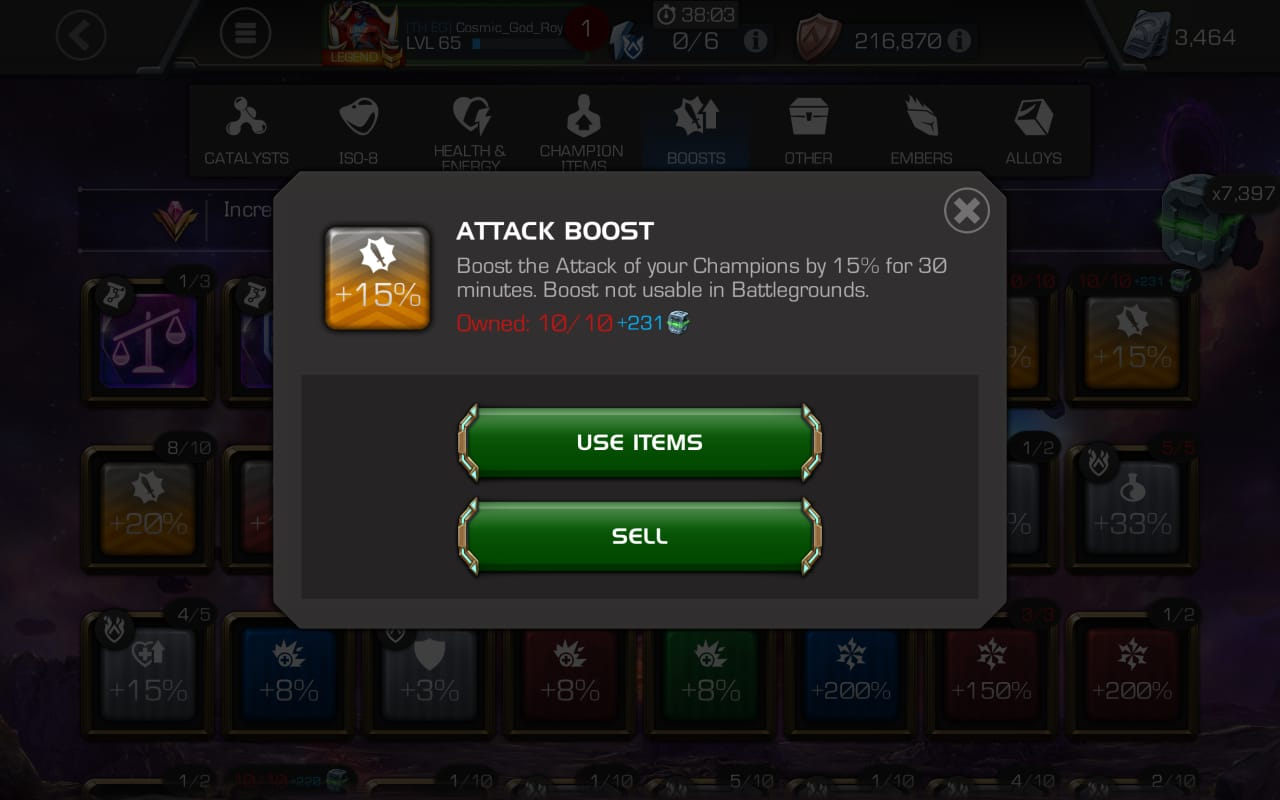Tap the info icon beside 0/6 energy

click(755, 40)
